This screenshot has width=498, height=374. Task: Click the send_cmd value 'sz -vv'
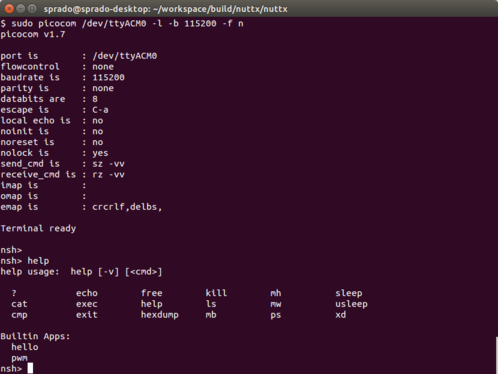click(108, 164)
